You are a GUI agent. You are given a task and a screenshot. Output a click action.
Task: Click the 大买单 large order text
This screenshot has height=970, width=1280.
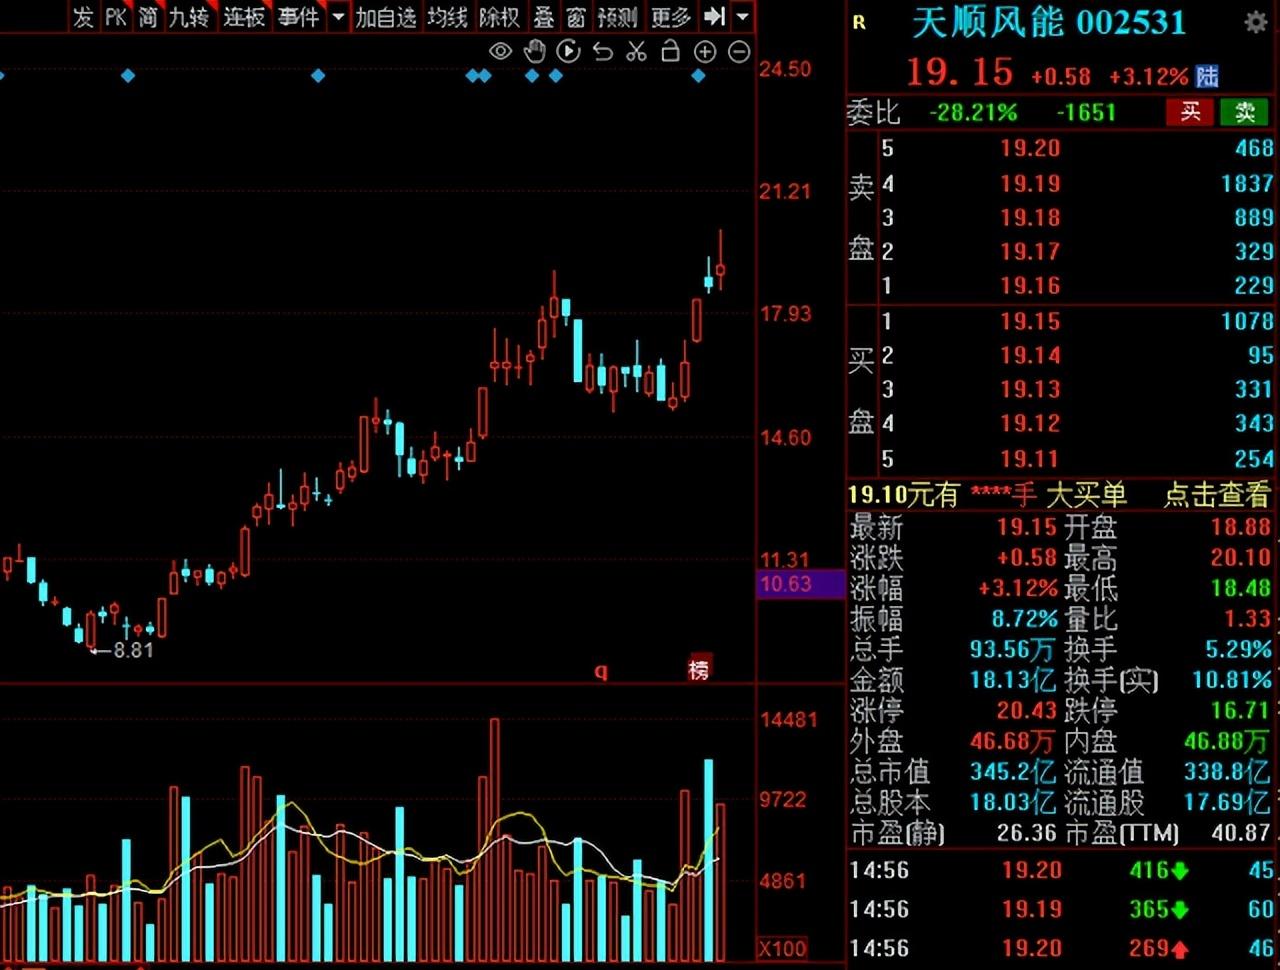click(1086, 494)
